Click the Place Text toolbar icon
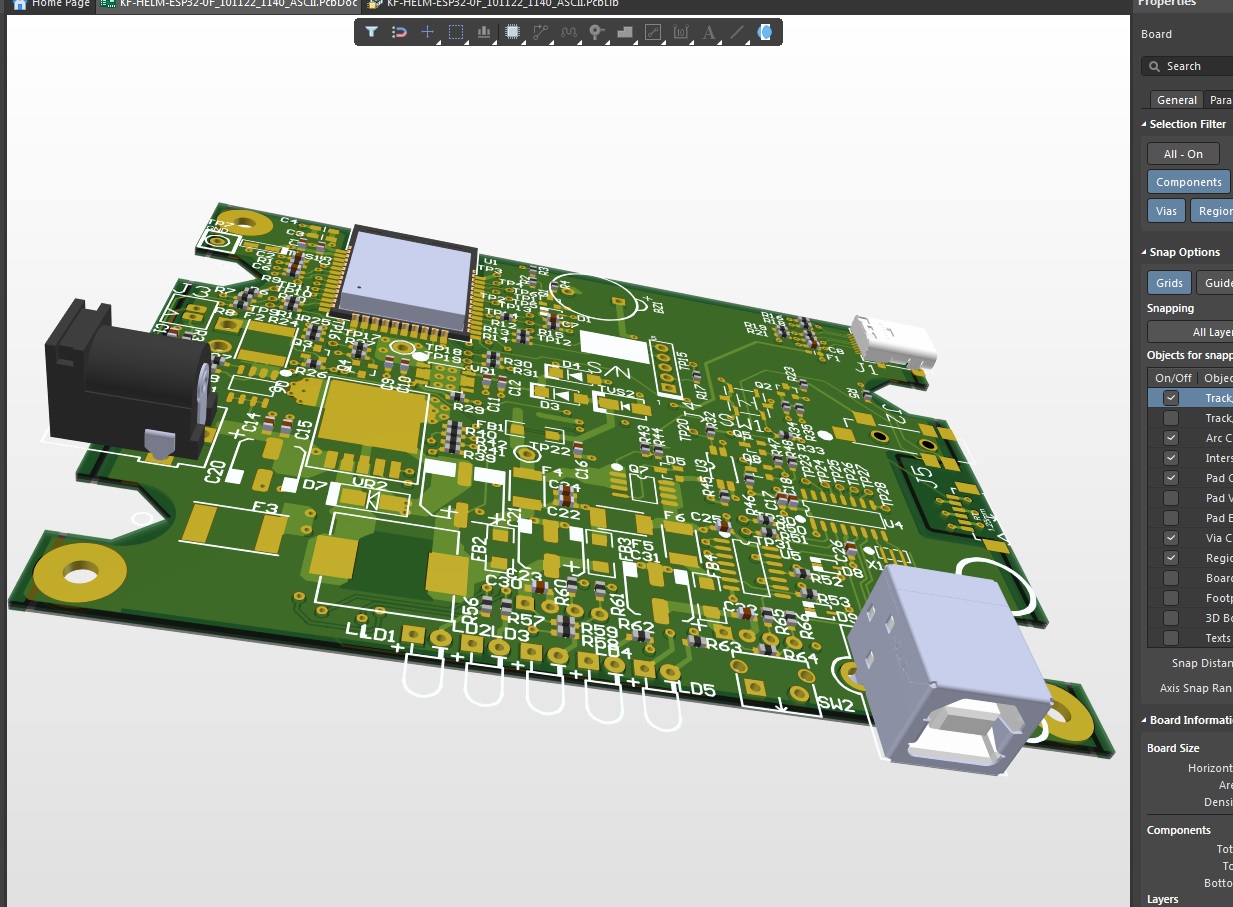This screenshot has width=1233, height=907. [708, 32]
